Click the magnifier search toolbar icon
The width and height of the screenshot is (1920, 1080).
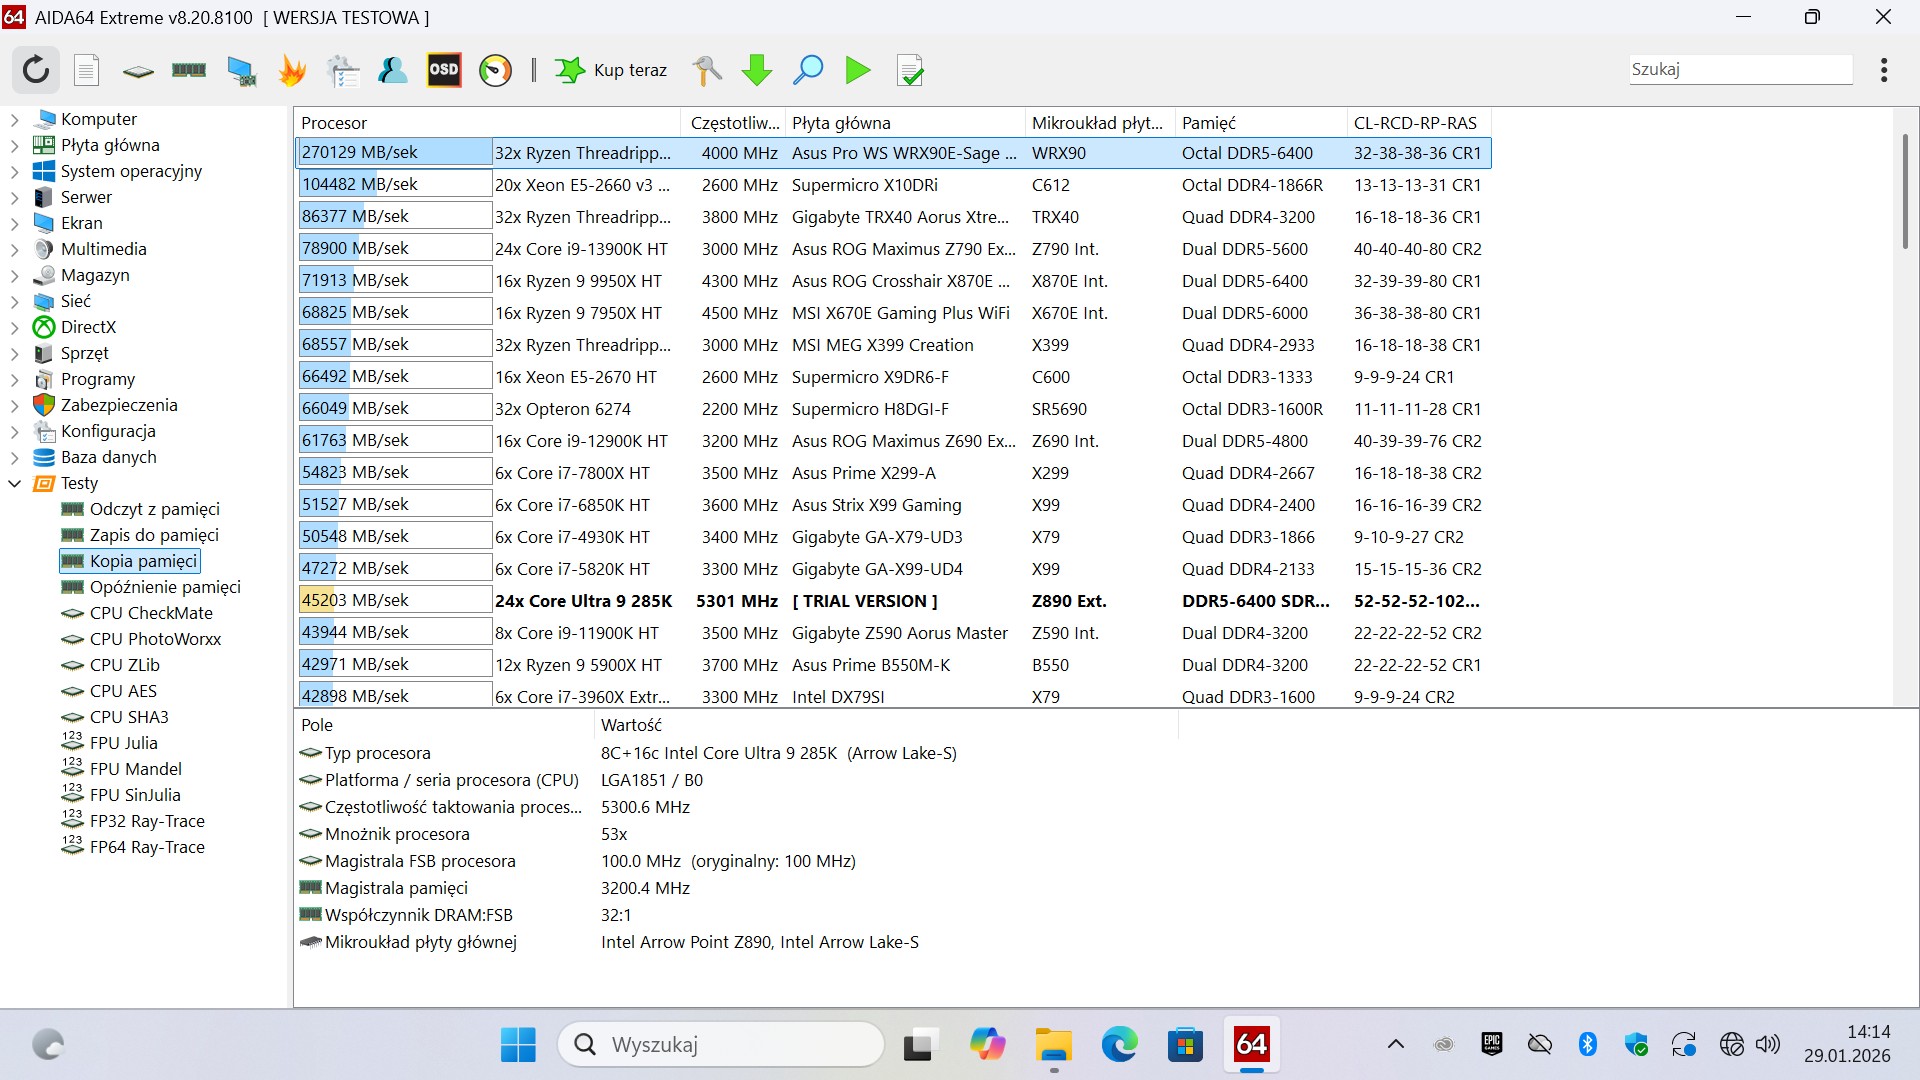807,70
